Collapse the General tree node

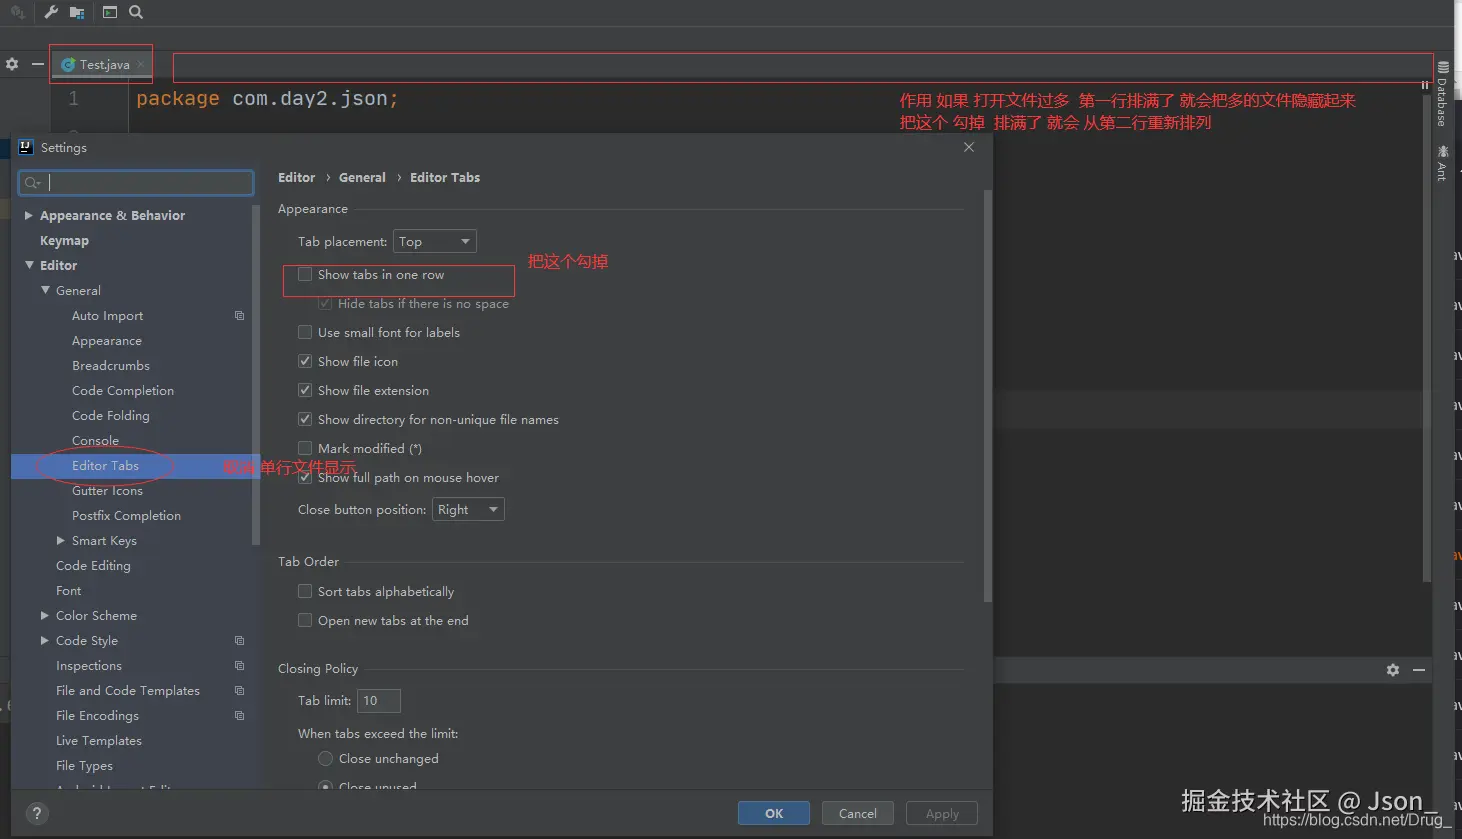click(x=45, y=291)
